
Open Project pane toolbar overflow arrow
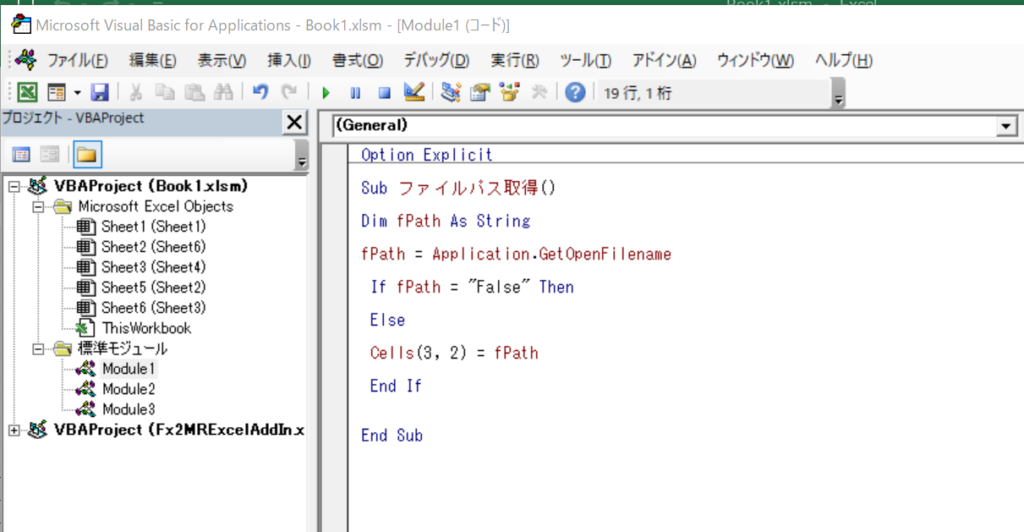click(x=301, y=155)
